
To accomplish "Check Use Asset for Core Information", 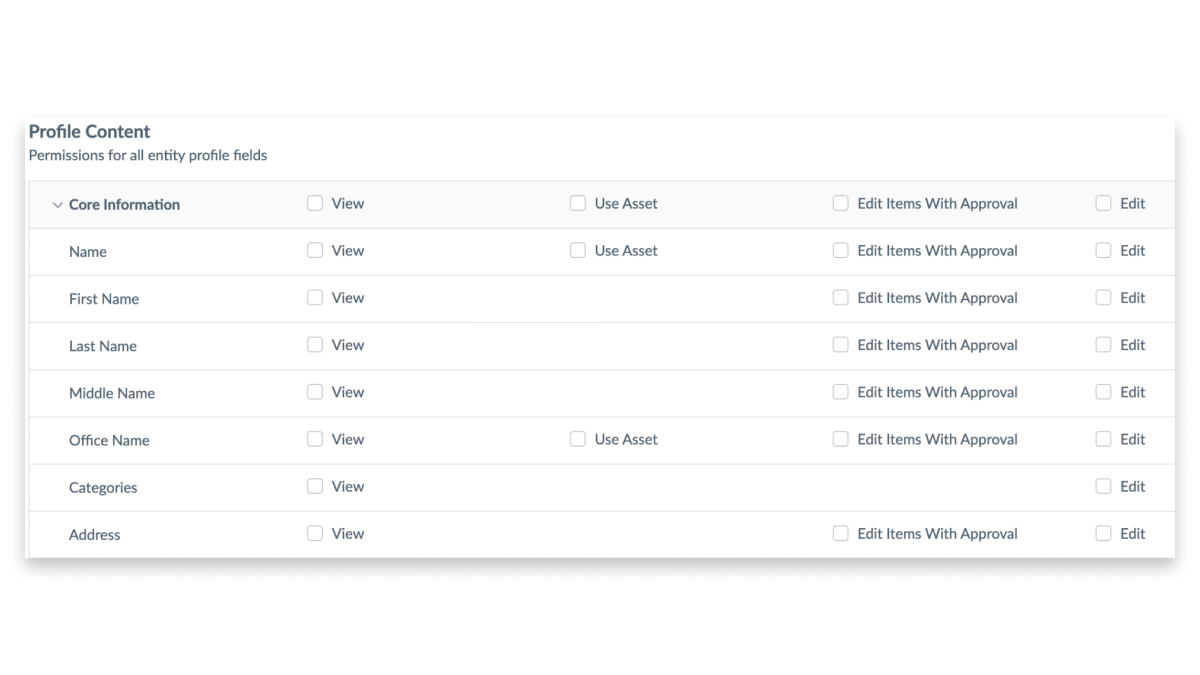I will tap(578, 203).
